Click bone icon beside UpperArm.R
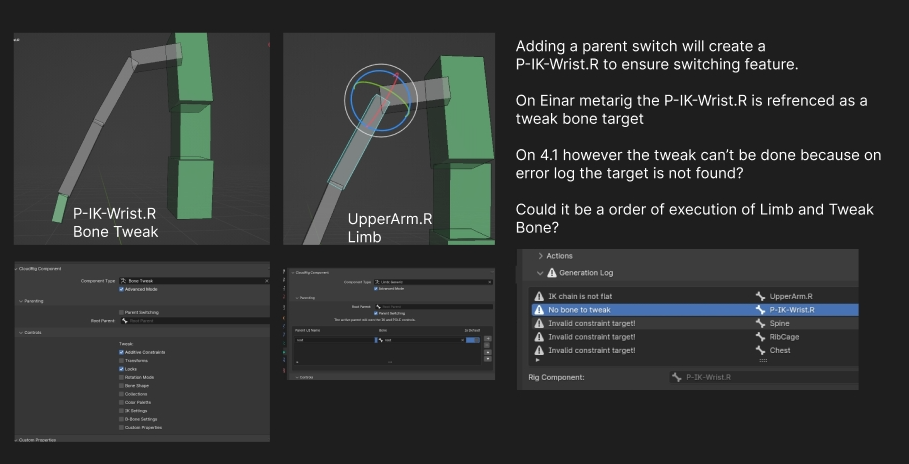The height and width of the screenshot is (464, 909). click(x=761, y=296)
